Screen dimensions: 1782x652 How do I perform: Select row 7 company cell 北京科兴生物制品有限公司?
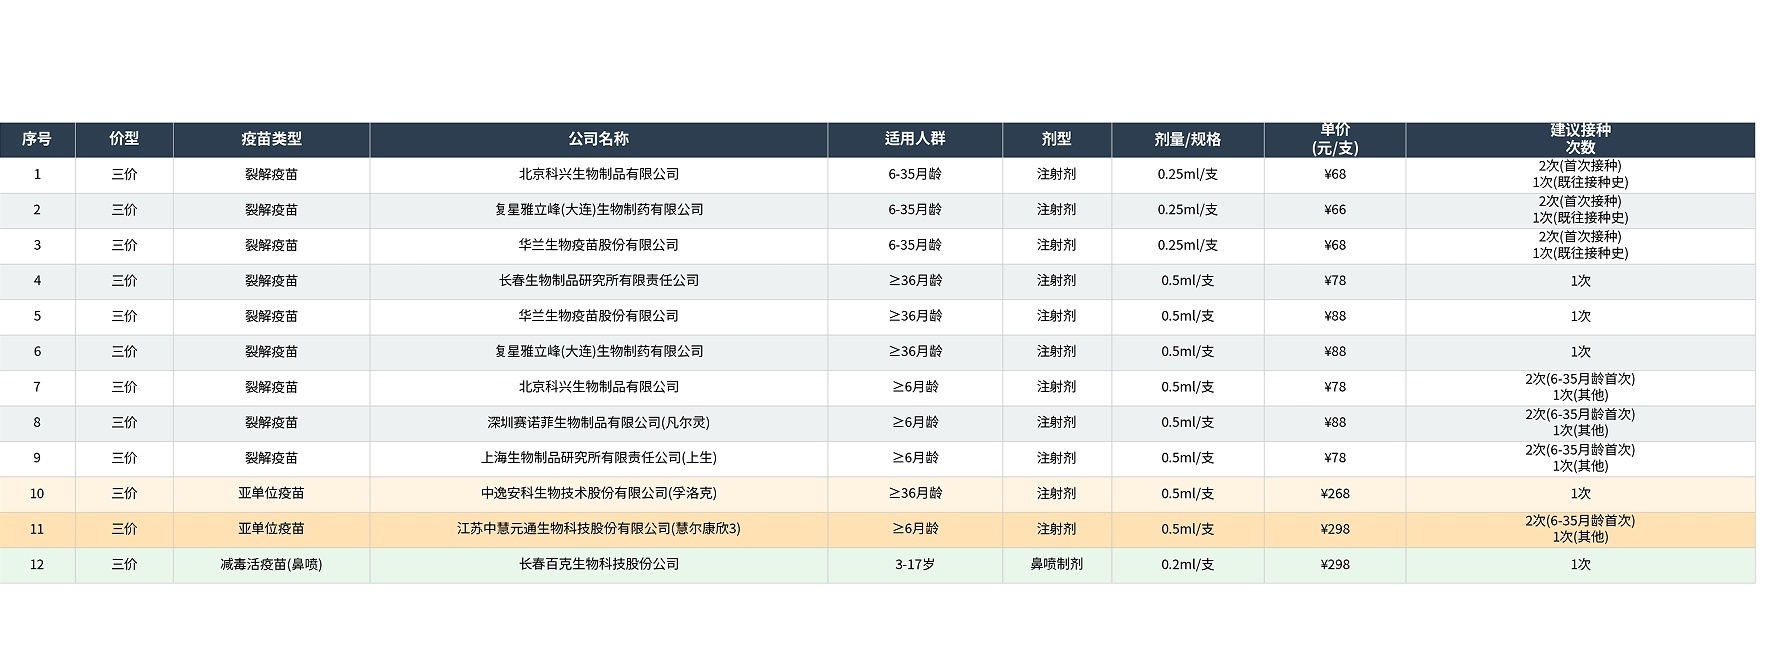598,387
